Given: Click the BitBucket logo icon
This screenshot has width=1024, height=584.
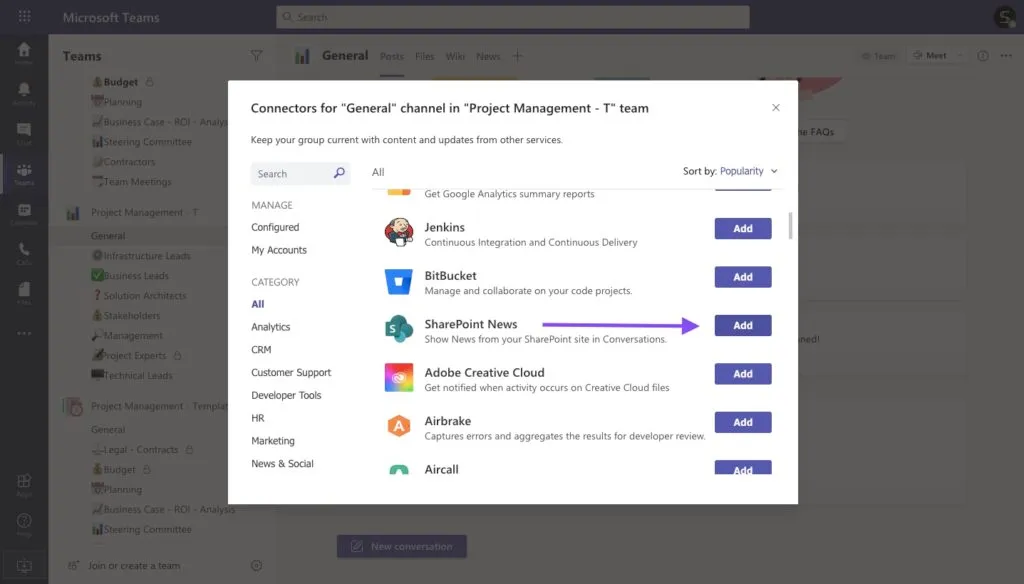Looking at the screenshot, I should 398,282.
